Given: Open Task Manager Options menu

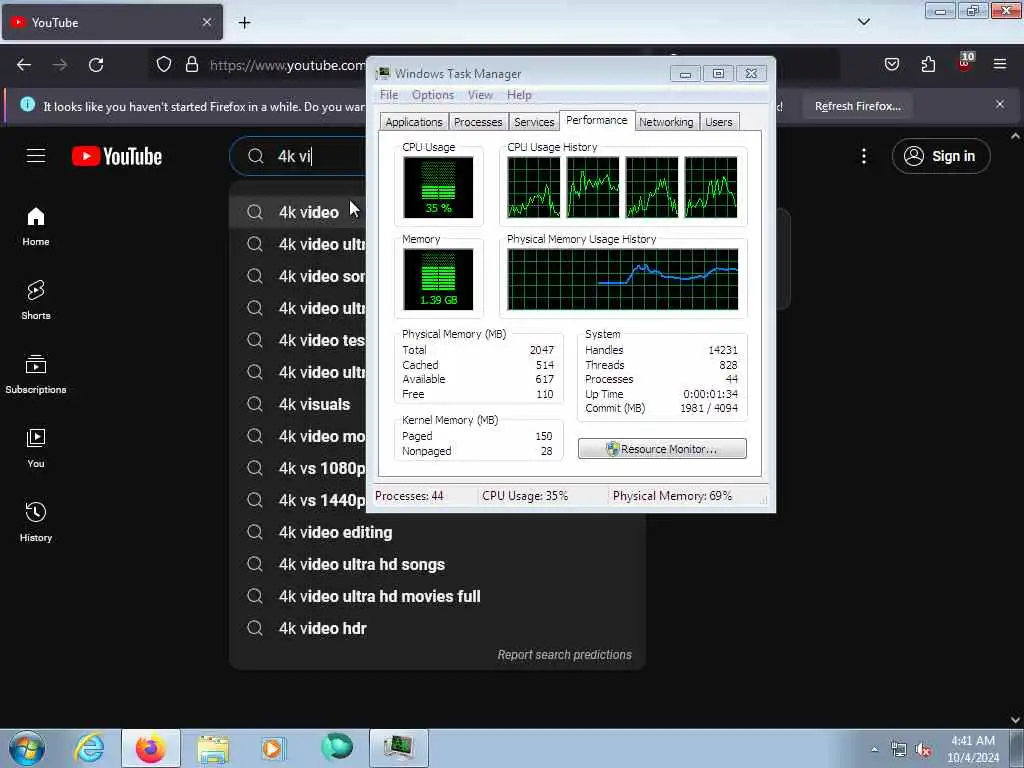Looking at the screenshot, I should click(x=432, y=95).
